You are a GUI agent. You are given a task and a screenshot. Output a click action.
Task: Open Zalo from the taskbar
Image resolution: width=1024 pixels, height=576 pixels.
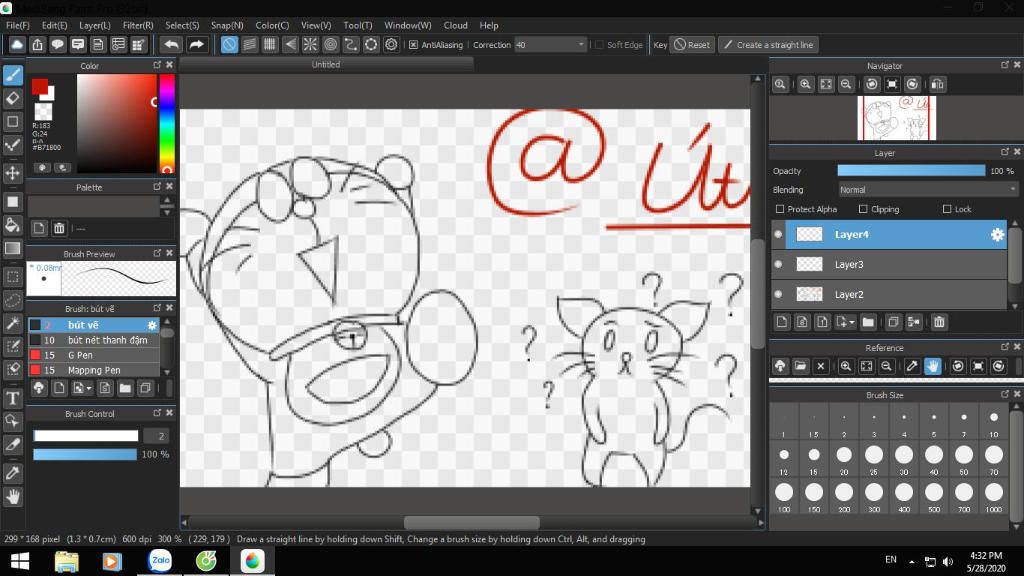pyautogui.click(x=160, y=560)
